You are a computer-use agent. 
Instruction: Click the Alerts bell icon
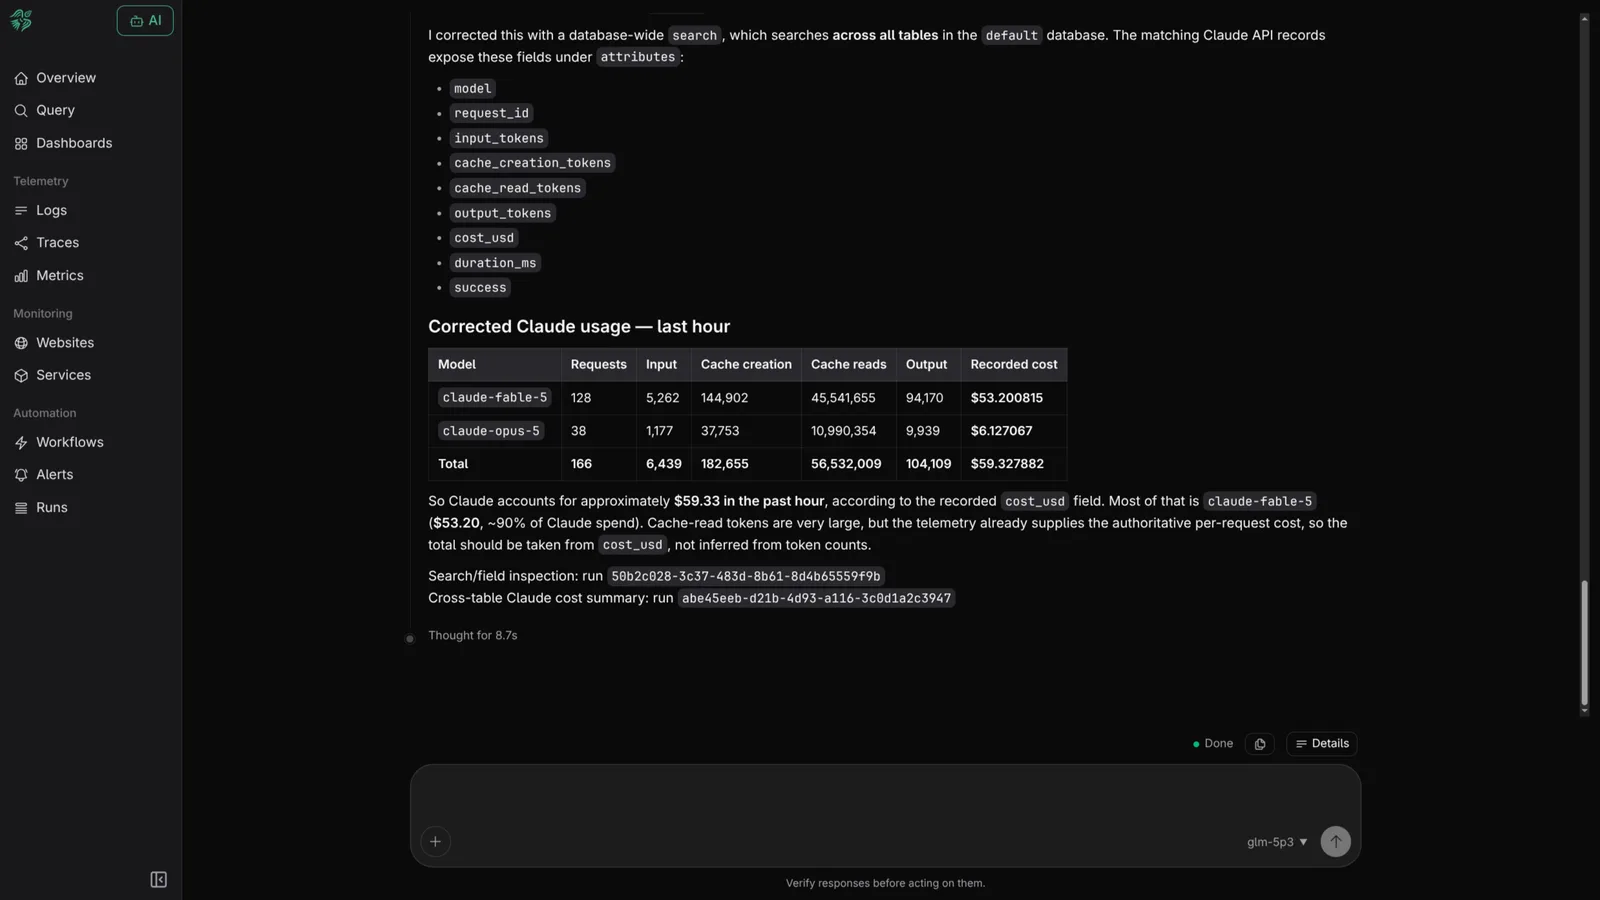coord(21,475)
